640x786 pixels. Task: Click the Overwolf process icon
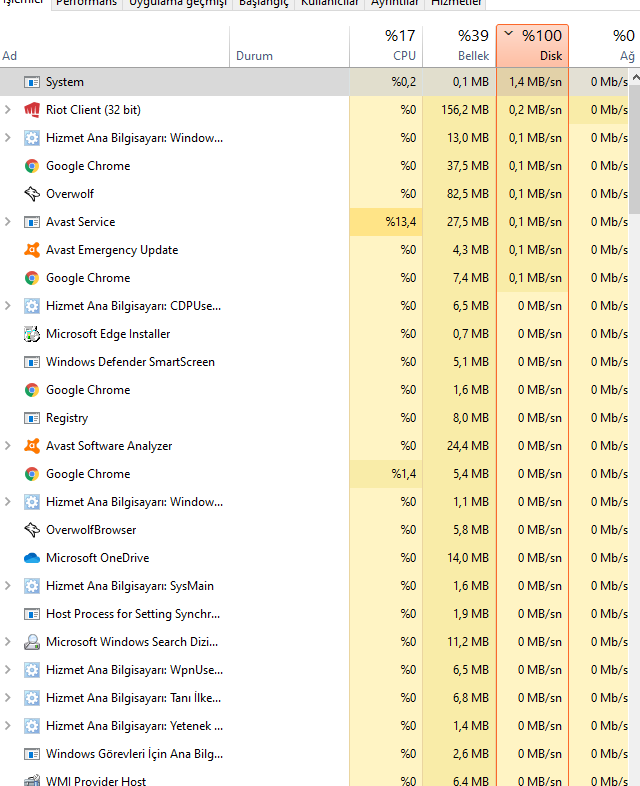(x=32, y=194)
